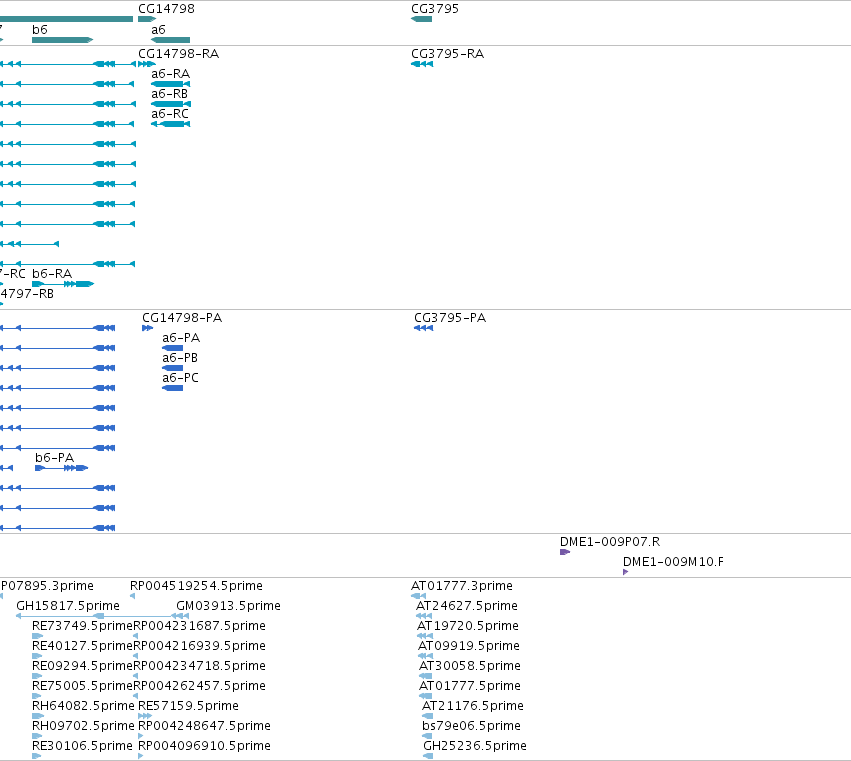Click the RE75005.5prime label
This screenshot has height=761, width=851.
[x=82, y=686]
